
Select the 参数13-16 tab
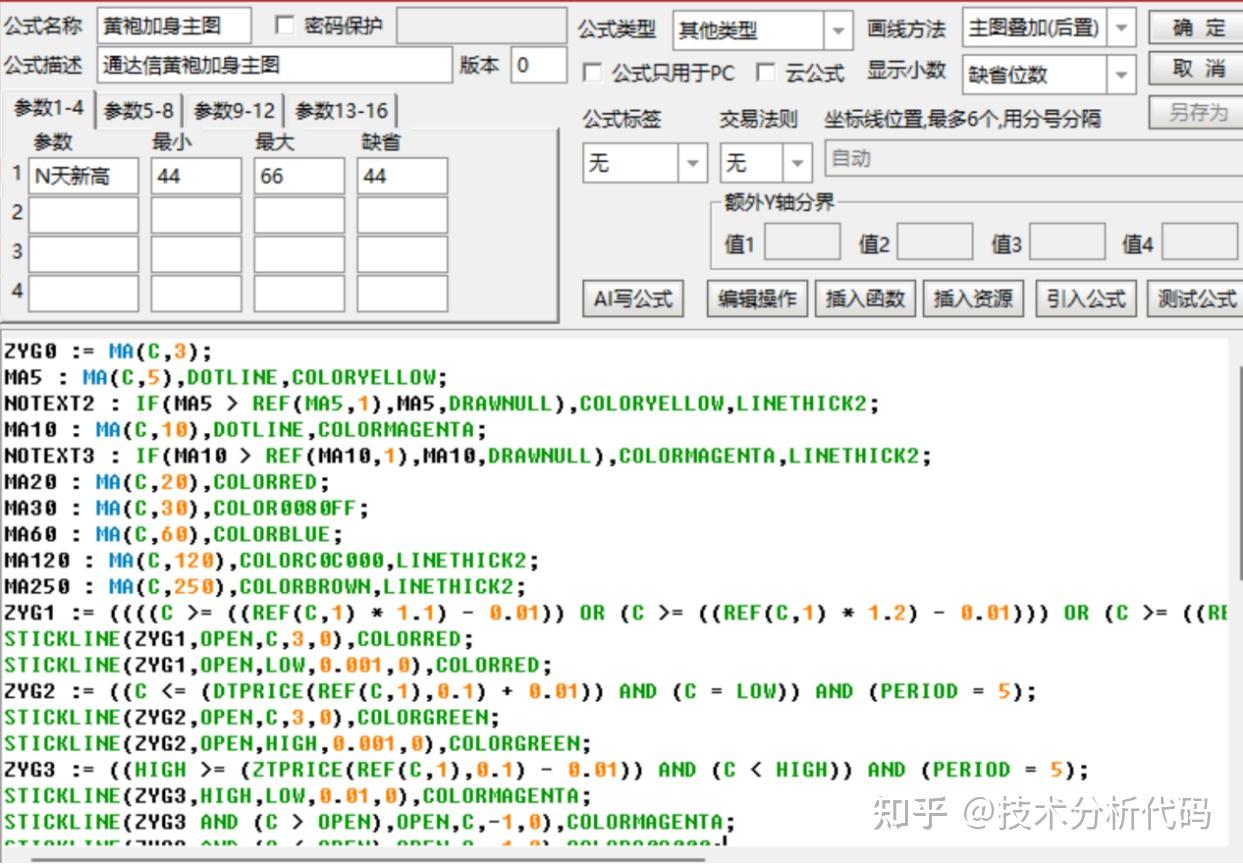pyautogui.click(x=341, y=111)
